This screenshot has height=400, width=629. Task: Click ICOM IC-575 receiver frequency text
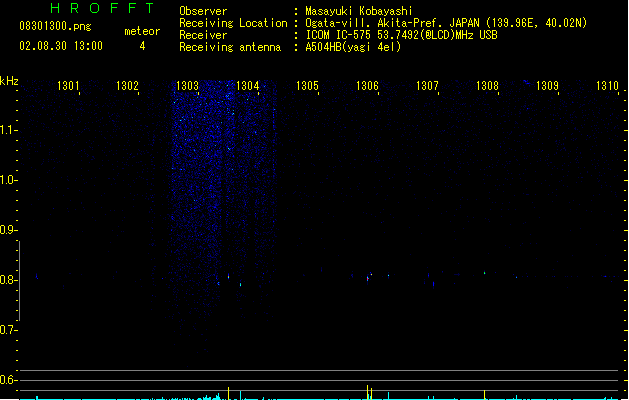(402, 35)
